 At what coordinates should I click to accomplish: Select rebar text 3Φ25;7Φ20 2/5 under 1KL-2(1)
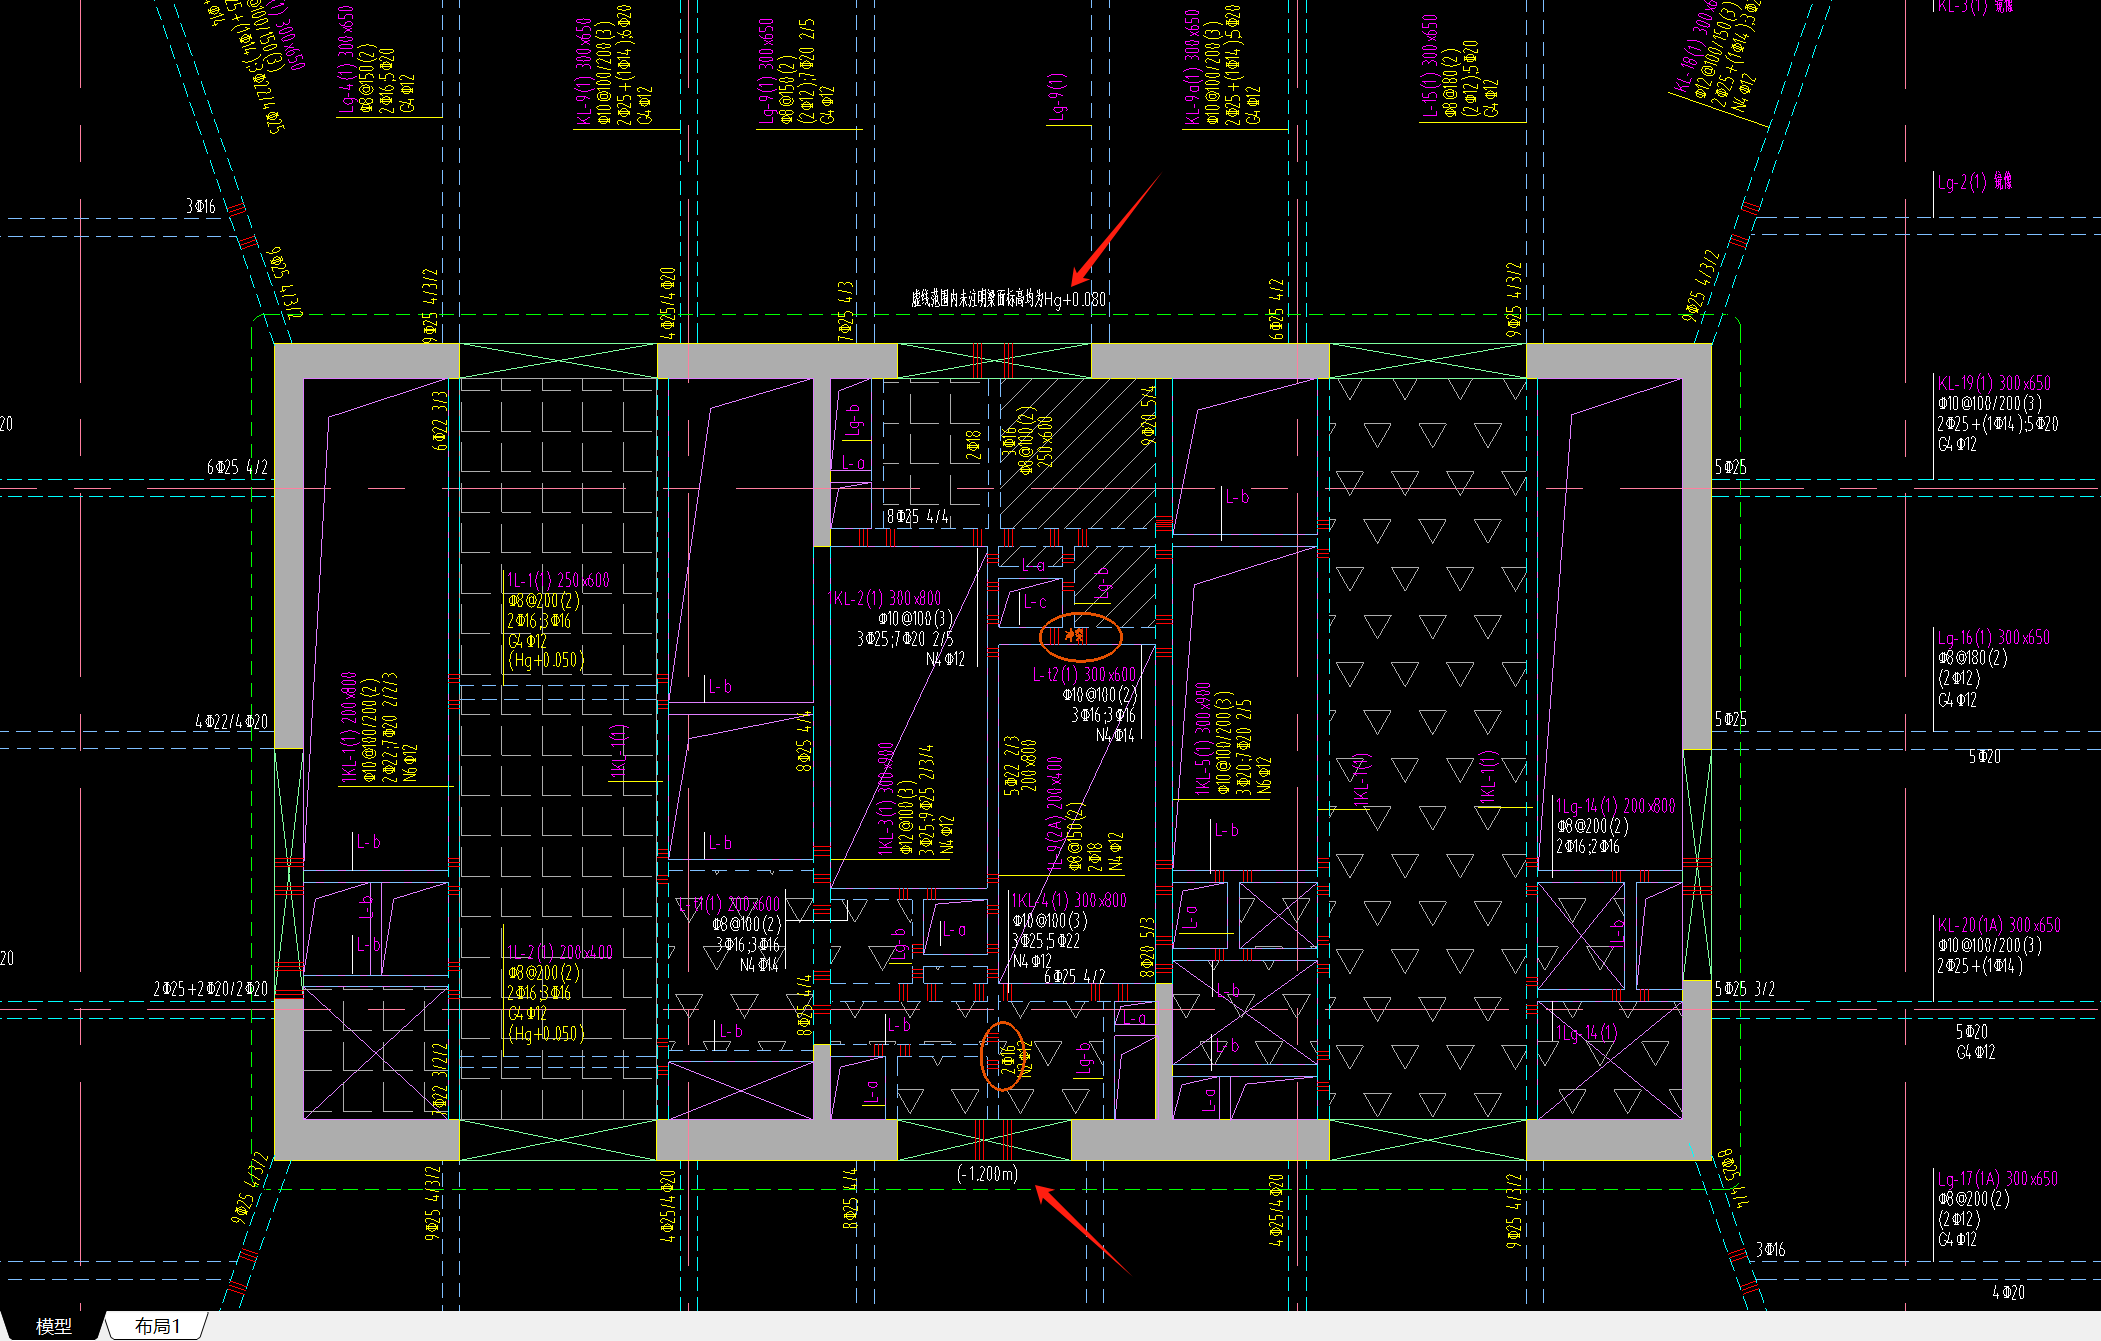tap(904, 638)
